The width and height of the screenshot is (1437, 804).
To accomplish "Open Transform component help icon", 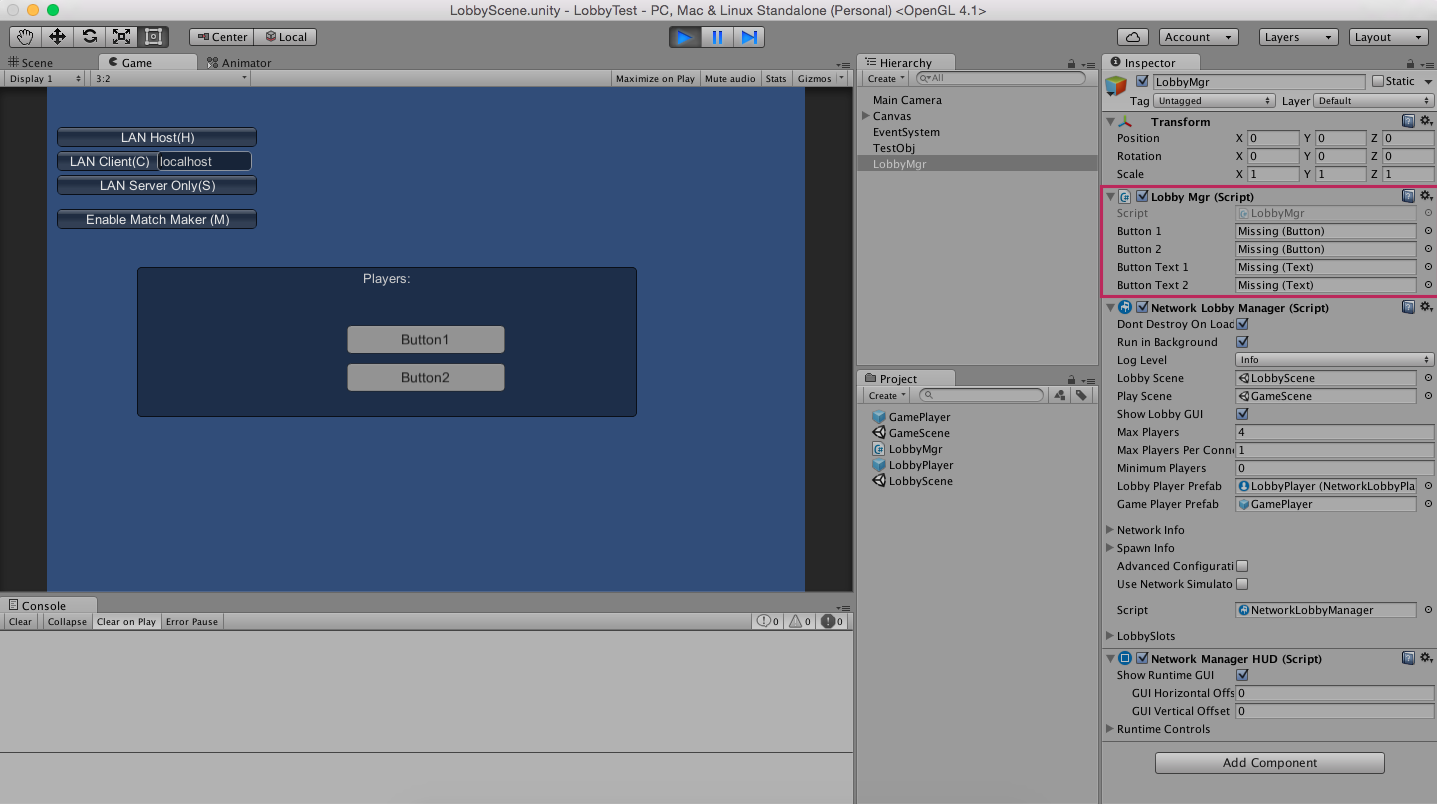I will click(1408, 121).
